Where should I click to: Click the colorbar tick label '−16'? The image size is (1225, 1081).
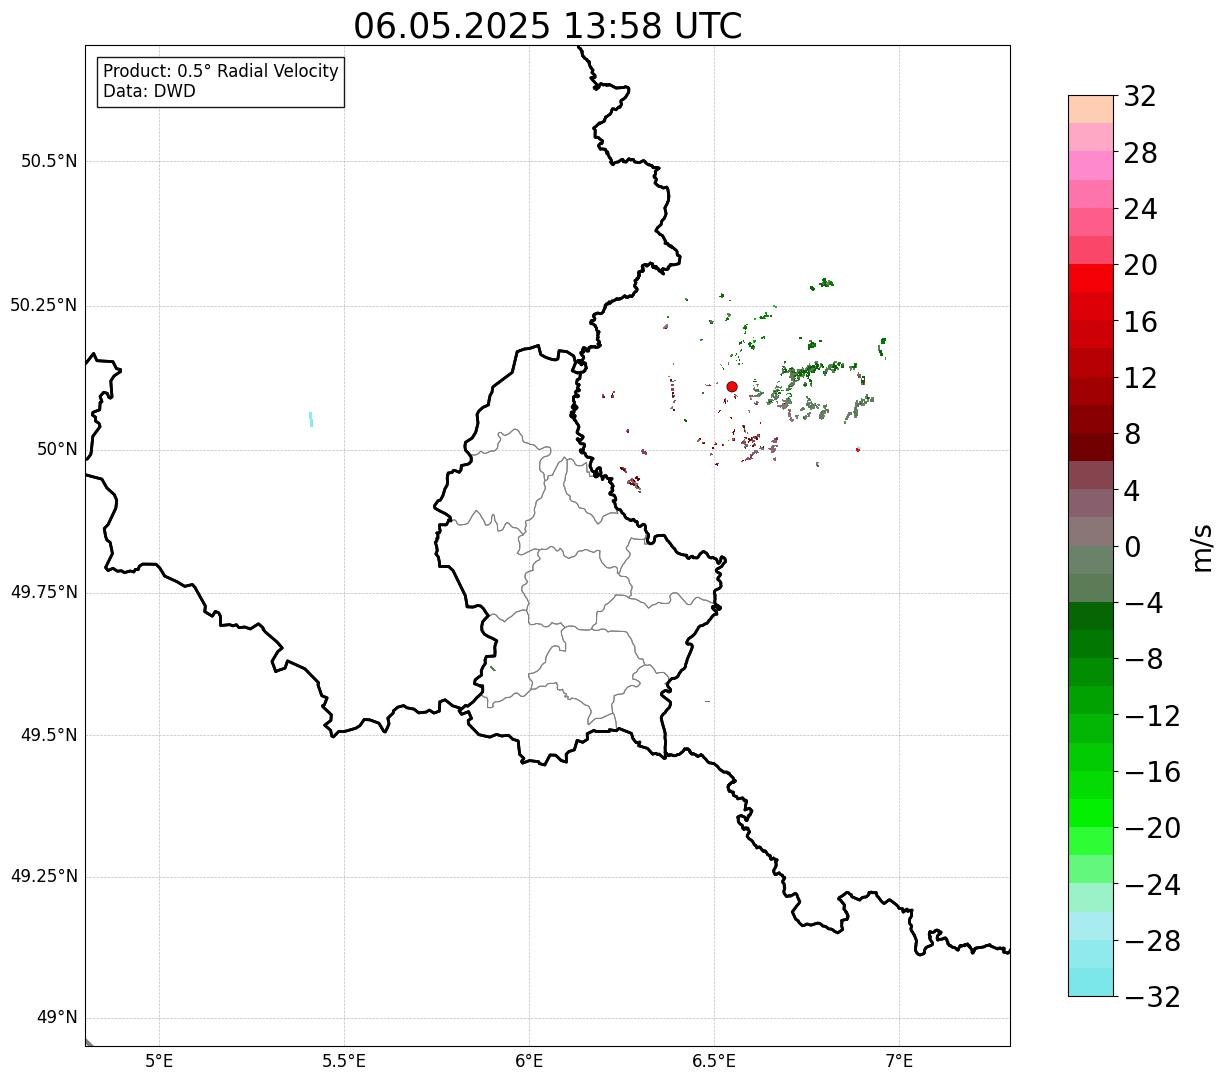(x=1152, y=772)
